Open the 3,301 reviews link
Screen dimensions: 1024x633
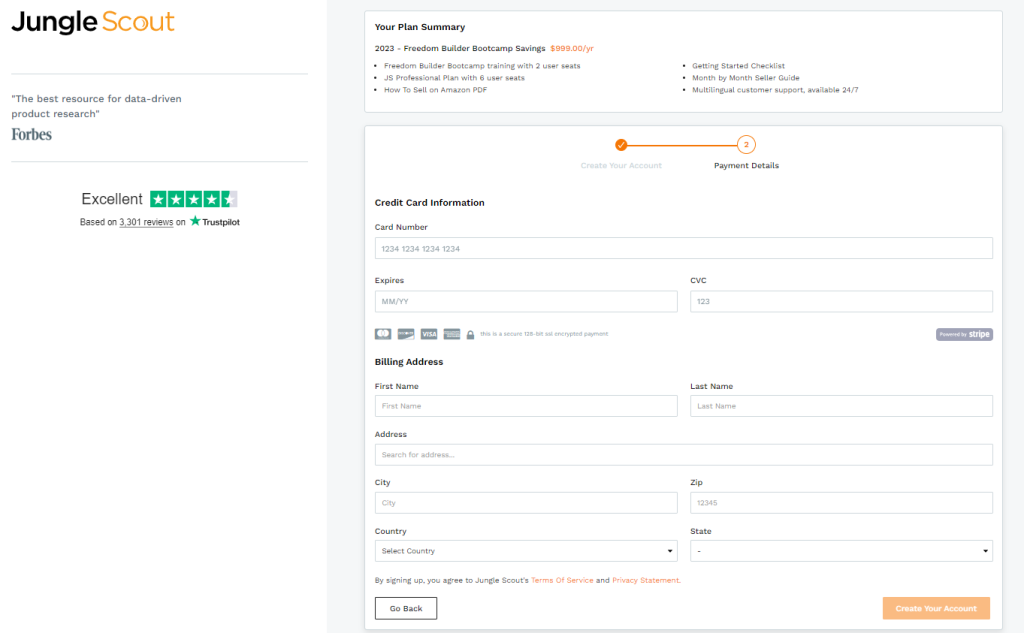pyautogui.click(x=146, y=222)
